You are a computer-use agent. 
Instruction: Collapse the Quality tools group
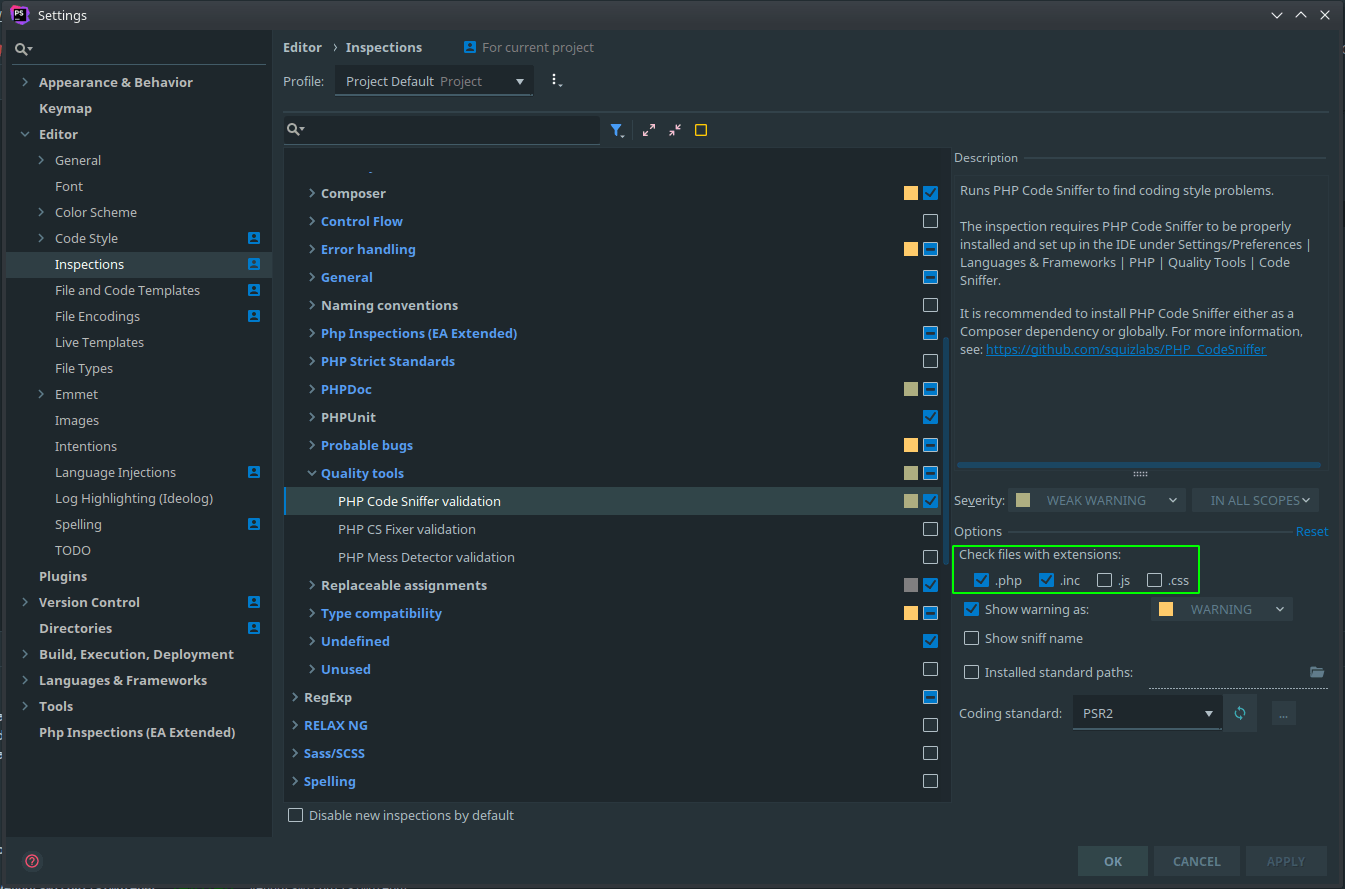tap(313, 473)
